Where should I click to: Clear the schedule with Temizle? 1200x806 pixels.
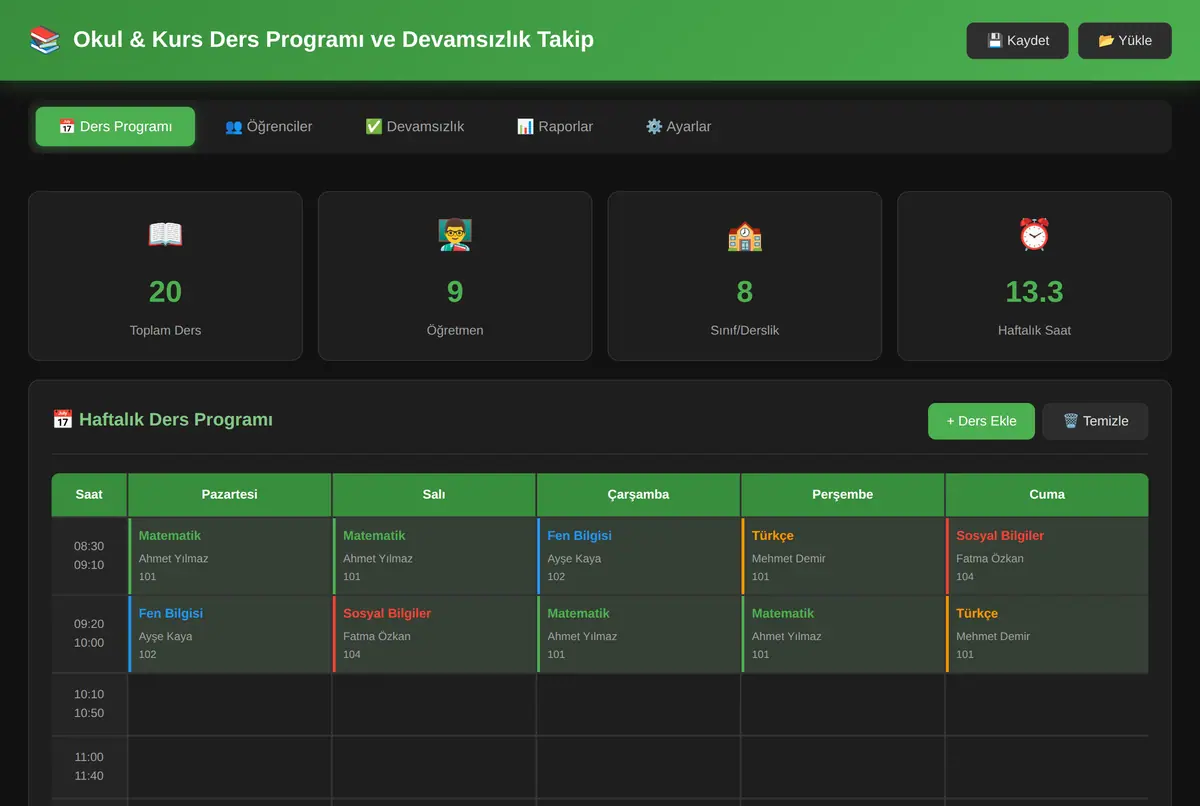1095,421
